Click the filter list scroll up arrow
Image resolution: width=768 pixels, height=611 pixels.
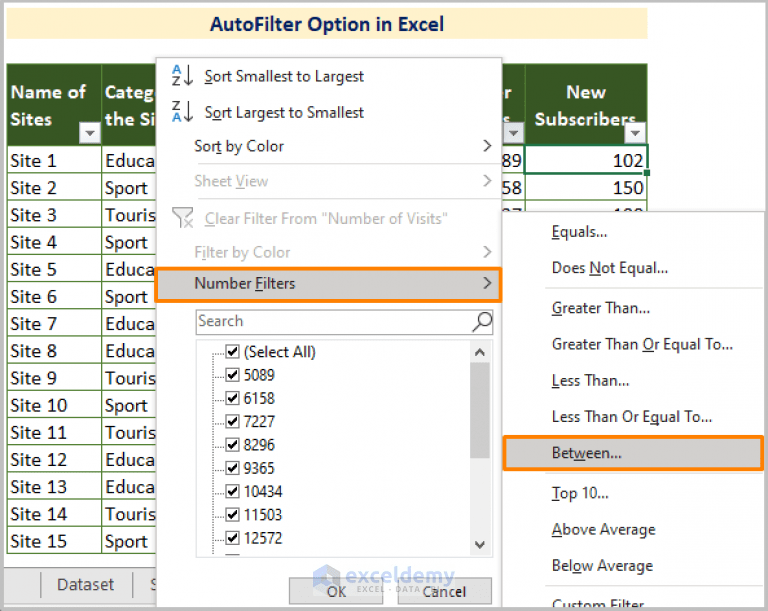pos(480,352)
